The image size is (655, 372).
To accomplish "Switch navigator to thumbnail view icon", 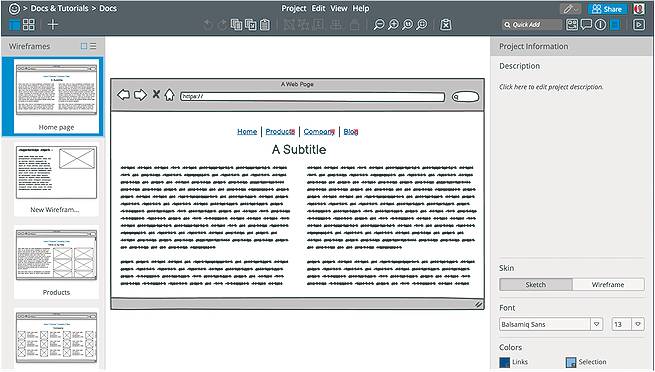I will (x=84, y=46).
